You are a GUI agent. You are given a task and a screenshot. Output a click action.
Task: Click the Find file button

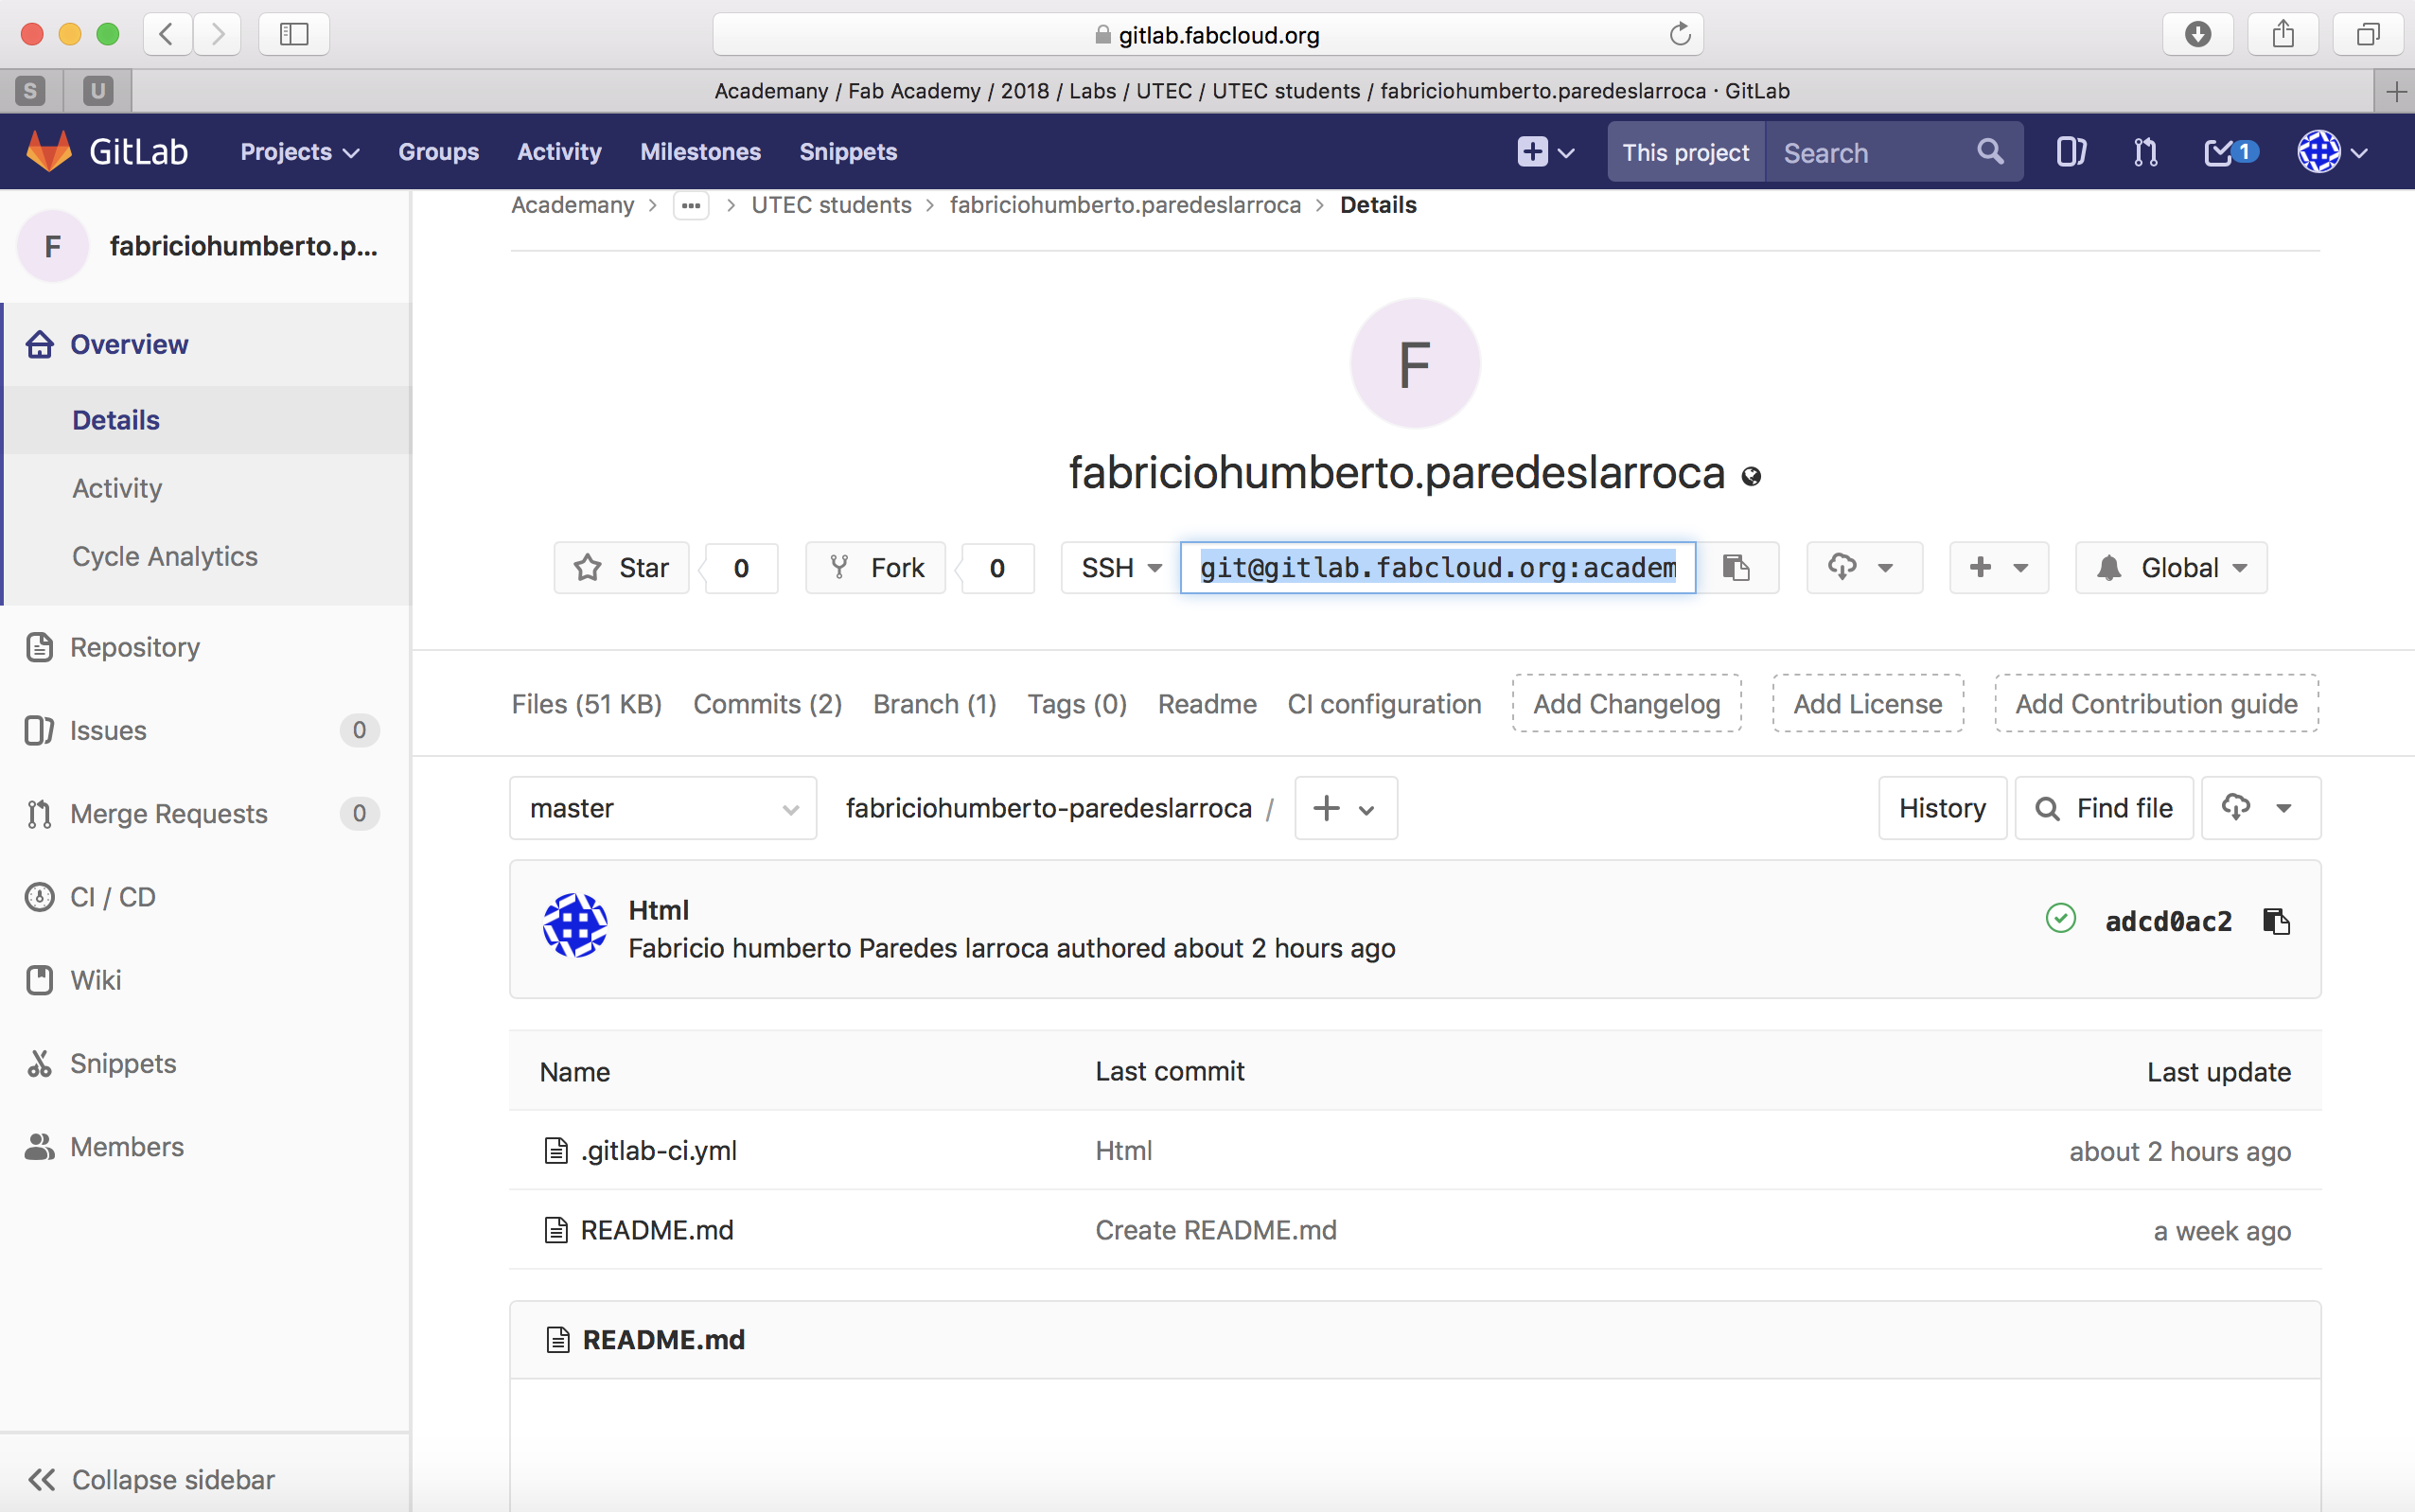2104,808
